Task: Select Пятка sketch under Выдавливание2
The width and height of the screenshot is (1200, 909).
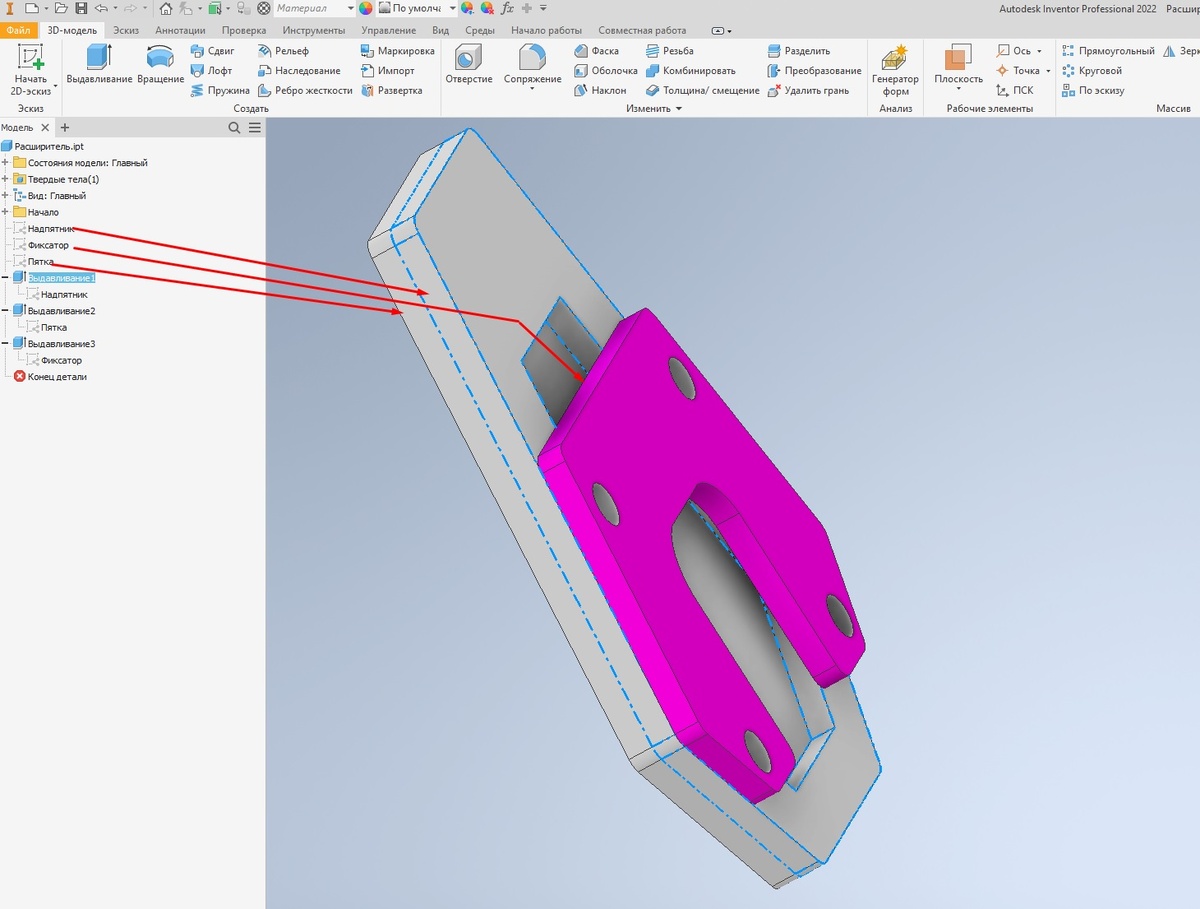Action: point(46,327)
